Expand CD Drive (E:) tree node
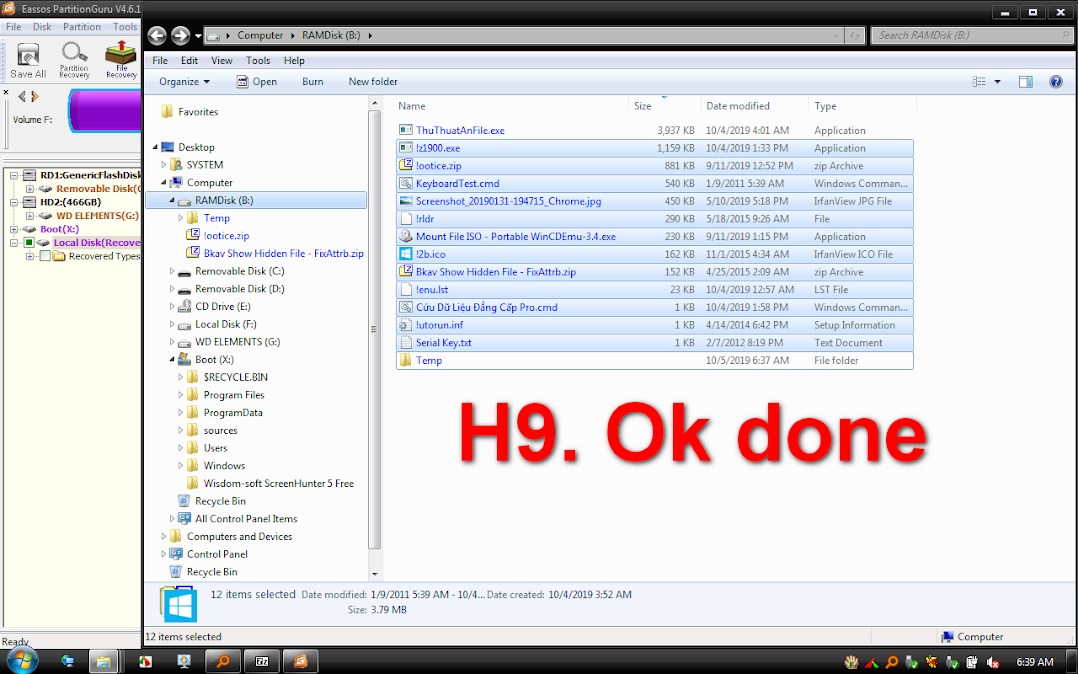The width and height of the screenshot is (1078, 674). click(172, 307)
